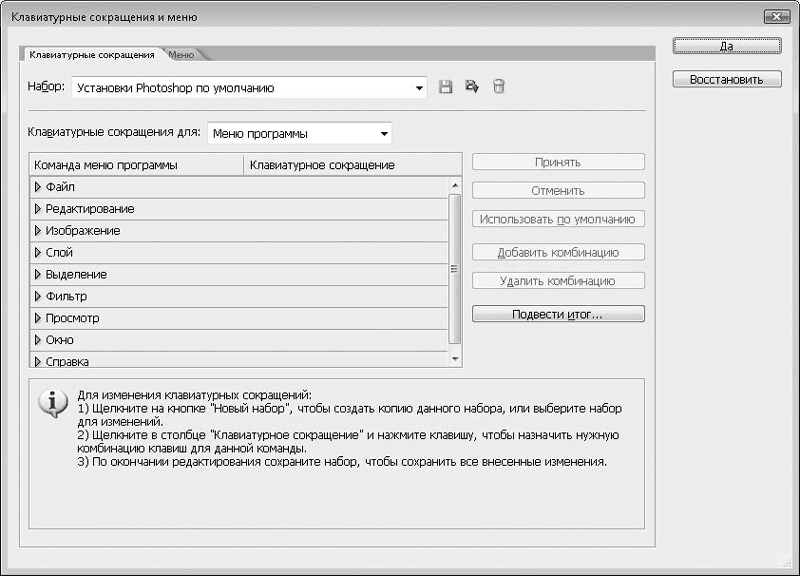This screenshot has height=576, width=800.
Task: Click the Восстановить button
Action: click(727, 79)
